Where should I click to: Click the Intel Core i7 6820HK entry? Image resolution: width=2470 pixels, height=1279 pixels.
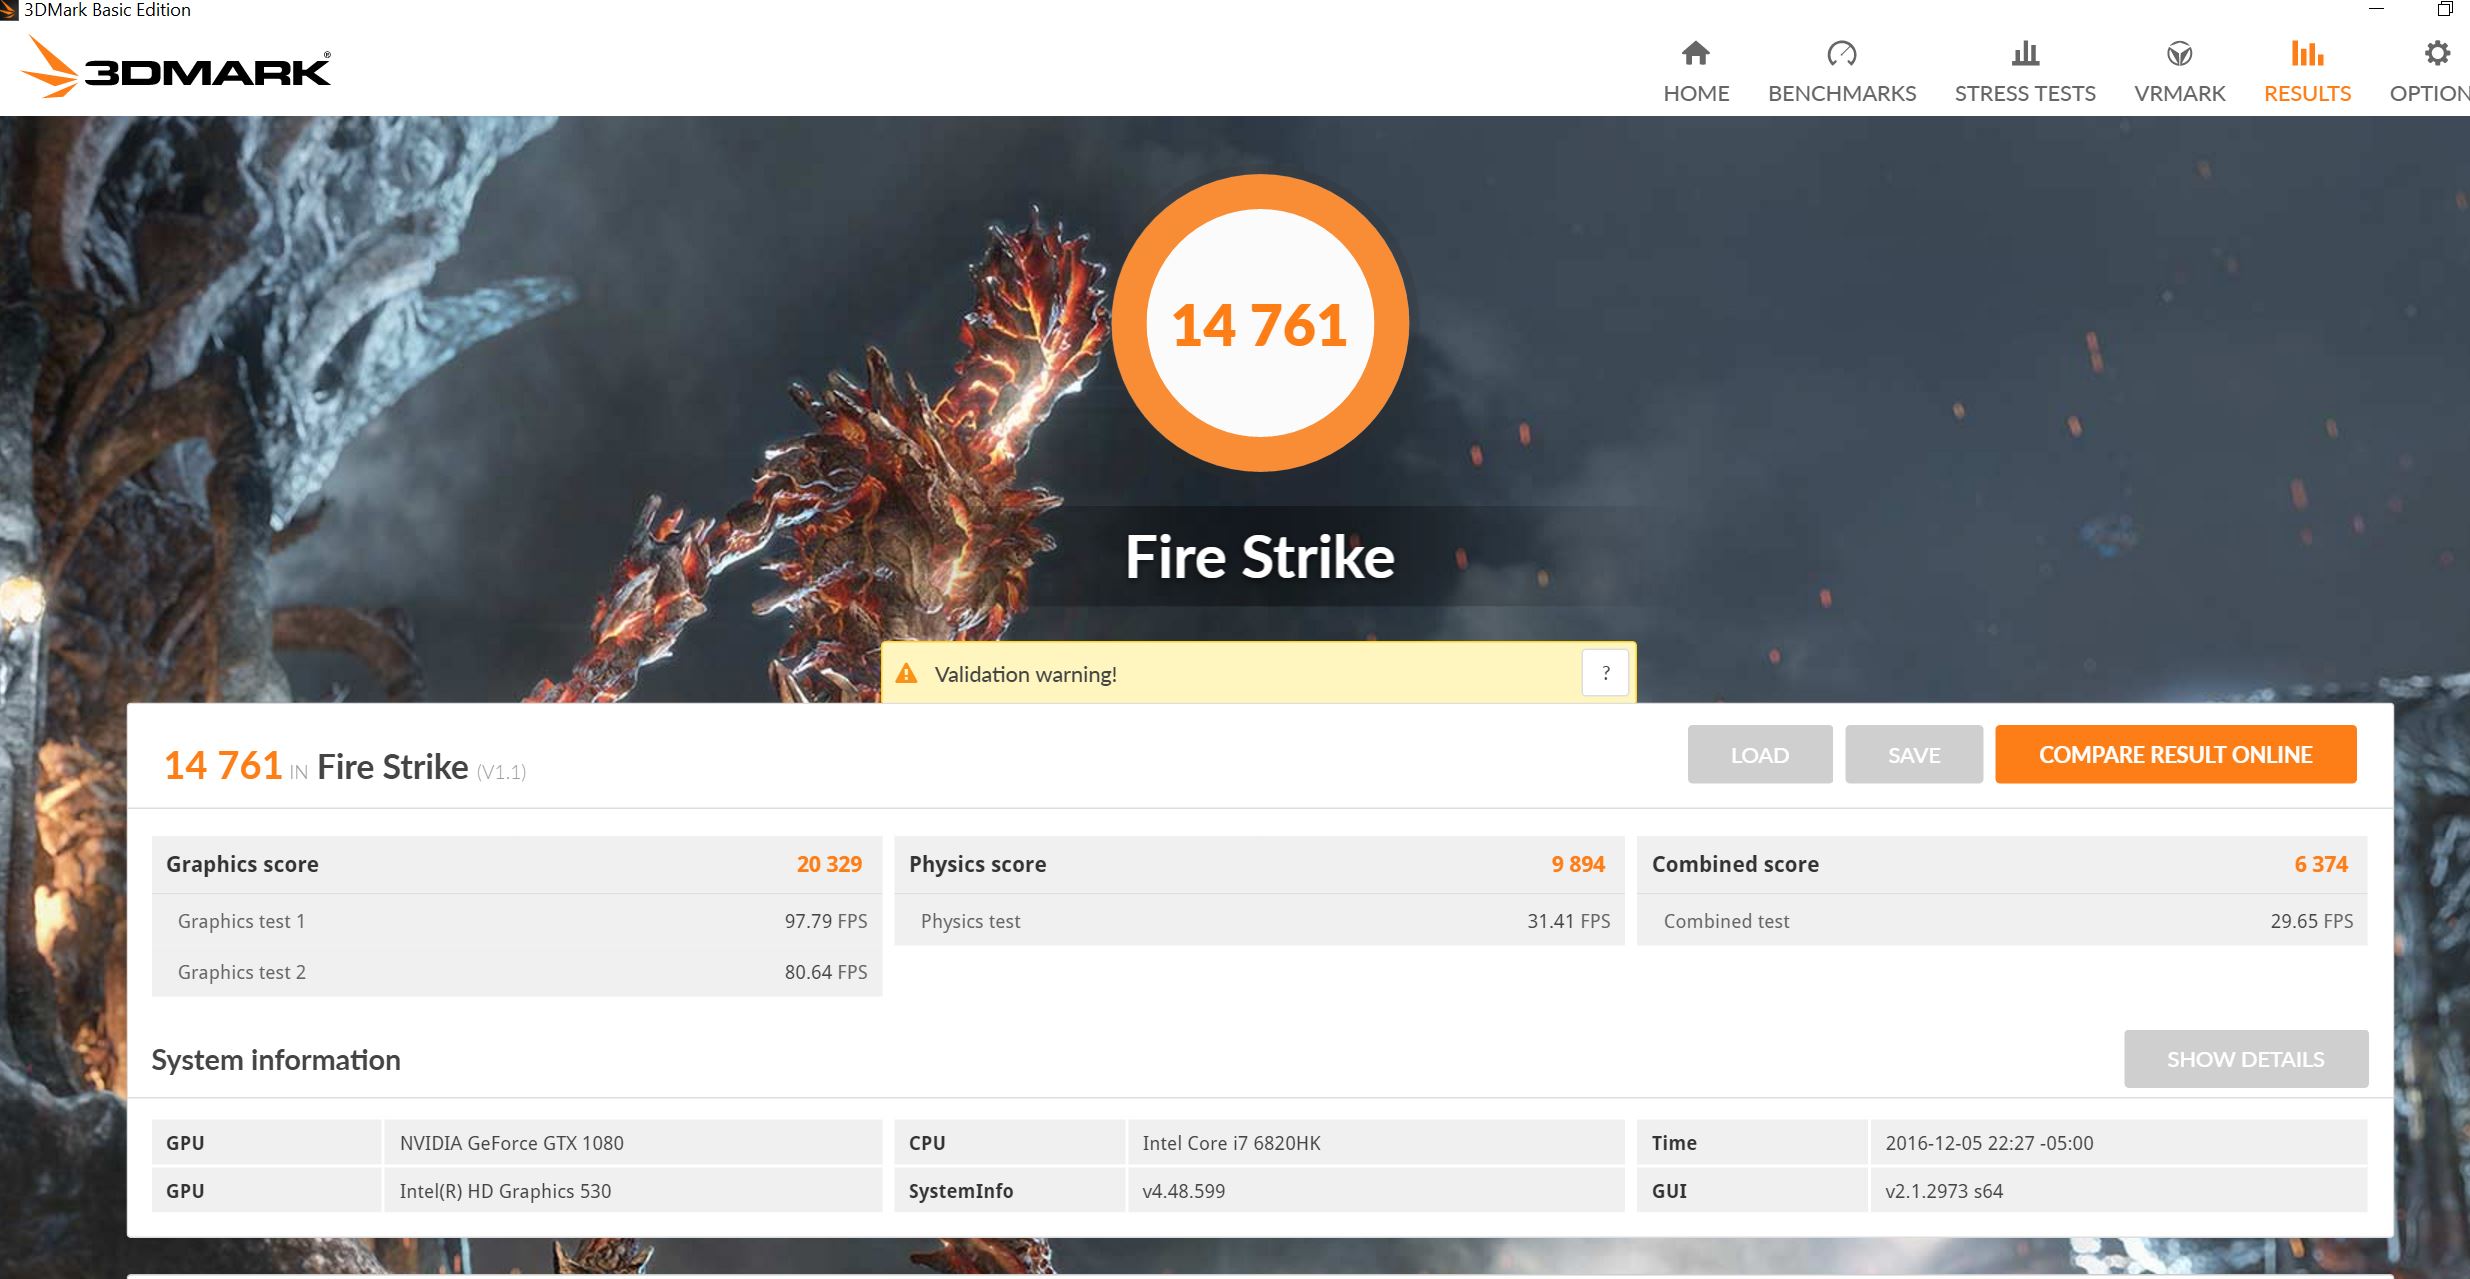click(x=1231, y=1143)
